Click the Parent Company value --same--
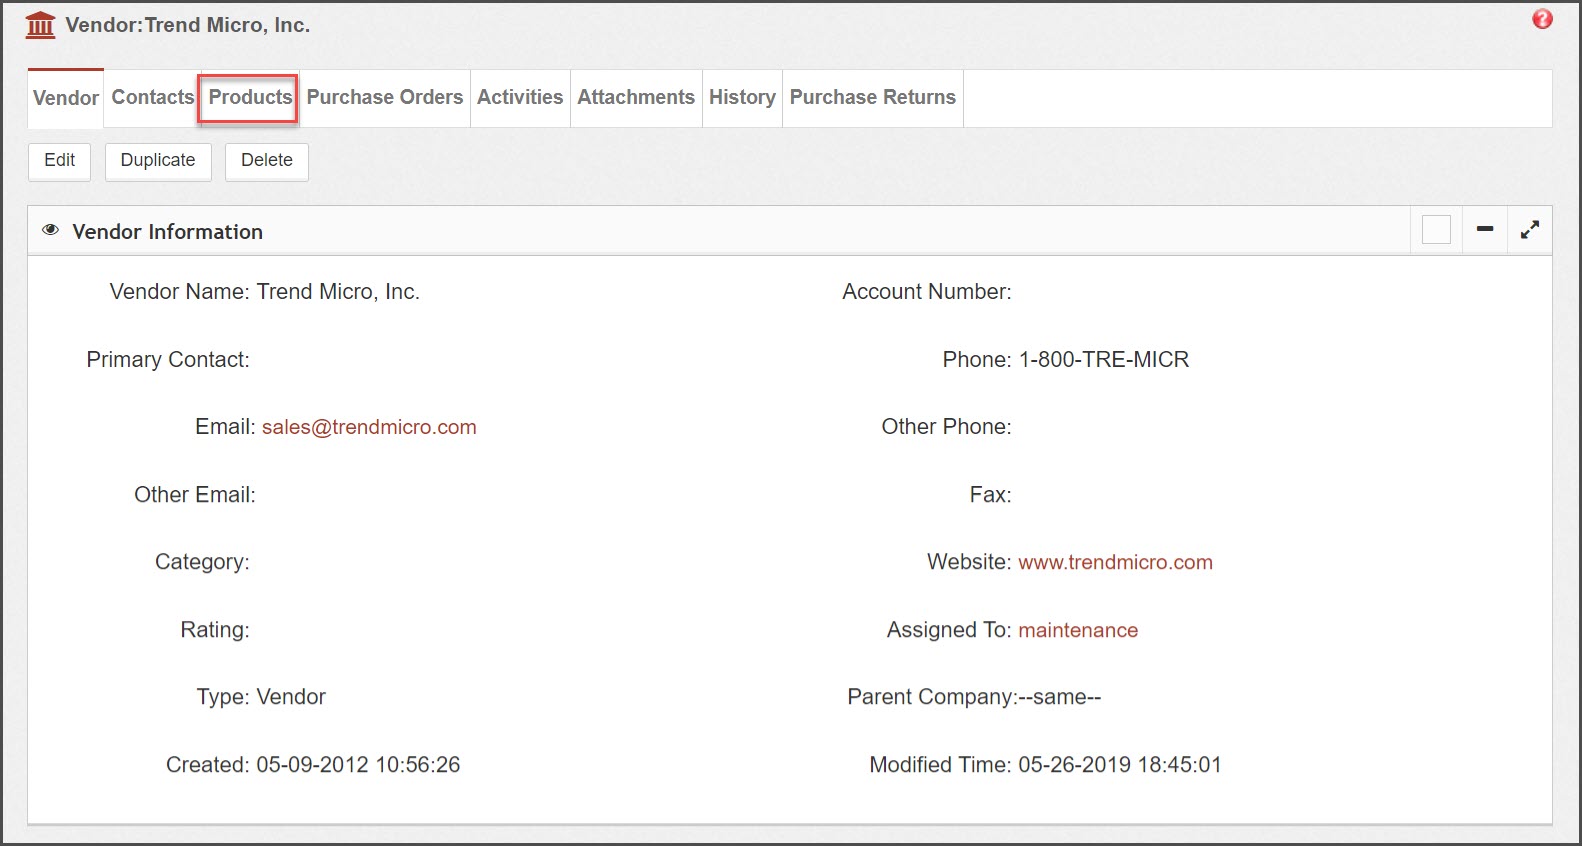Viewport: 1582px width, 846px height. click(x=1059, y=697)
